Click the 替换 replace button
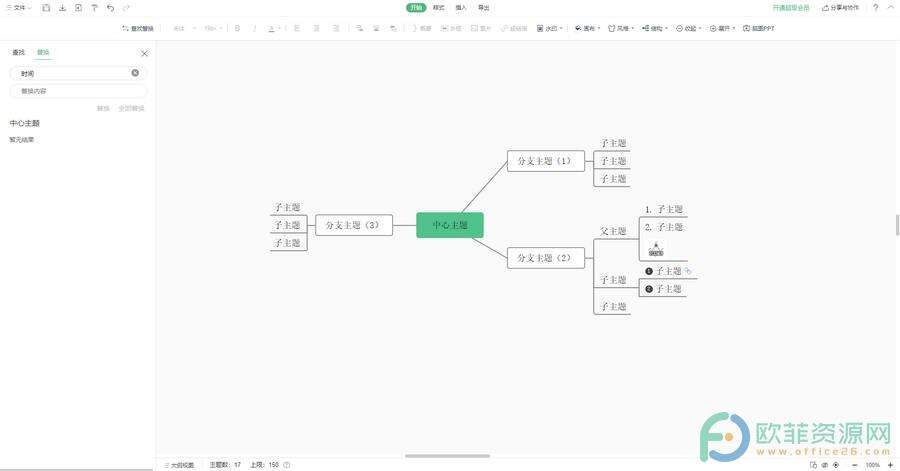 pyautogui.click(x=103, y=108)
